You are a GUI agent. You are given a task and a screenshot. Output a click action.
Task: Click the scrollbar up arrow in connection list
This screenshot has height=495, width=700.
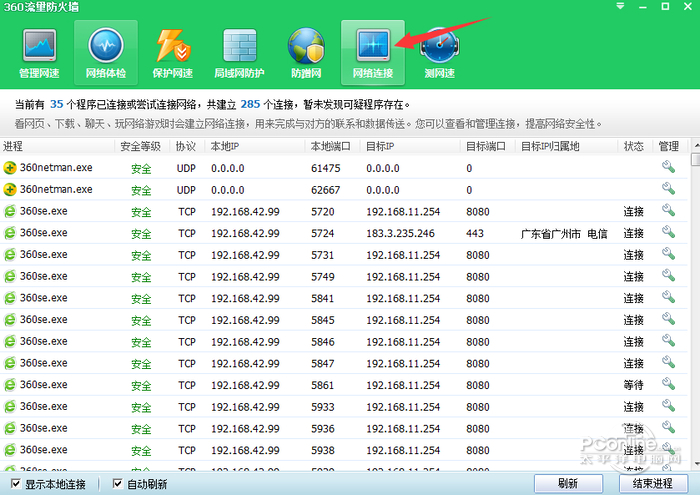695,159
